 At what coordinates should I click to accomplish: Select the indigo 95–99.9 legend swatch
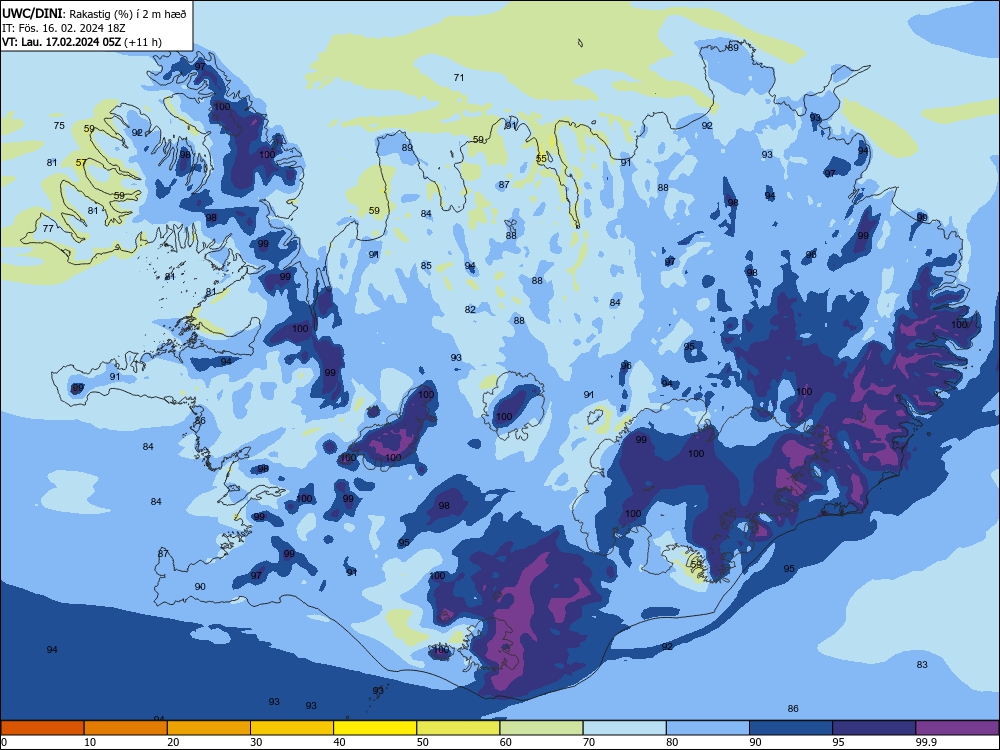[874, 728]
